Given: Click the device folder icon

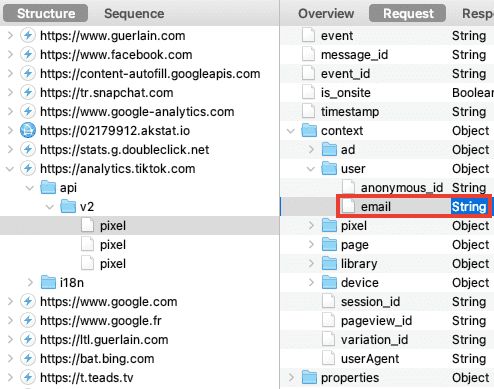Looking at the screenshot, I should 329,282.
